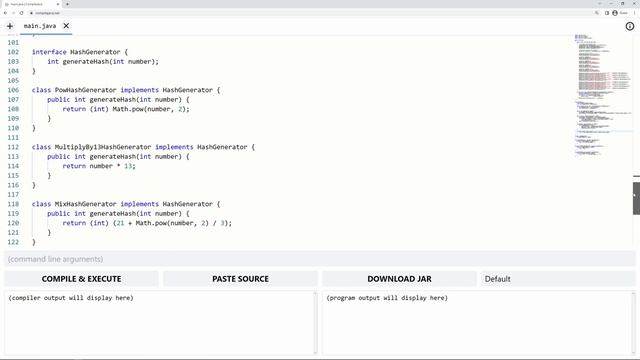
Task: Click 'public int generateHash' on line 119
Action: point(91,213)
